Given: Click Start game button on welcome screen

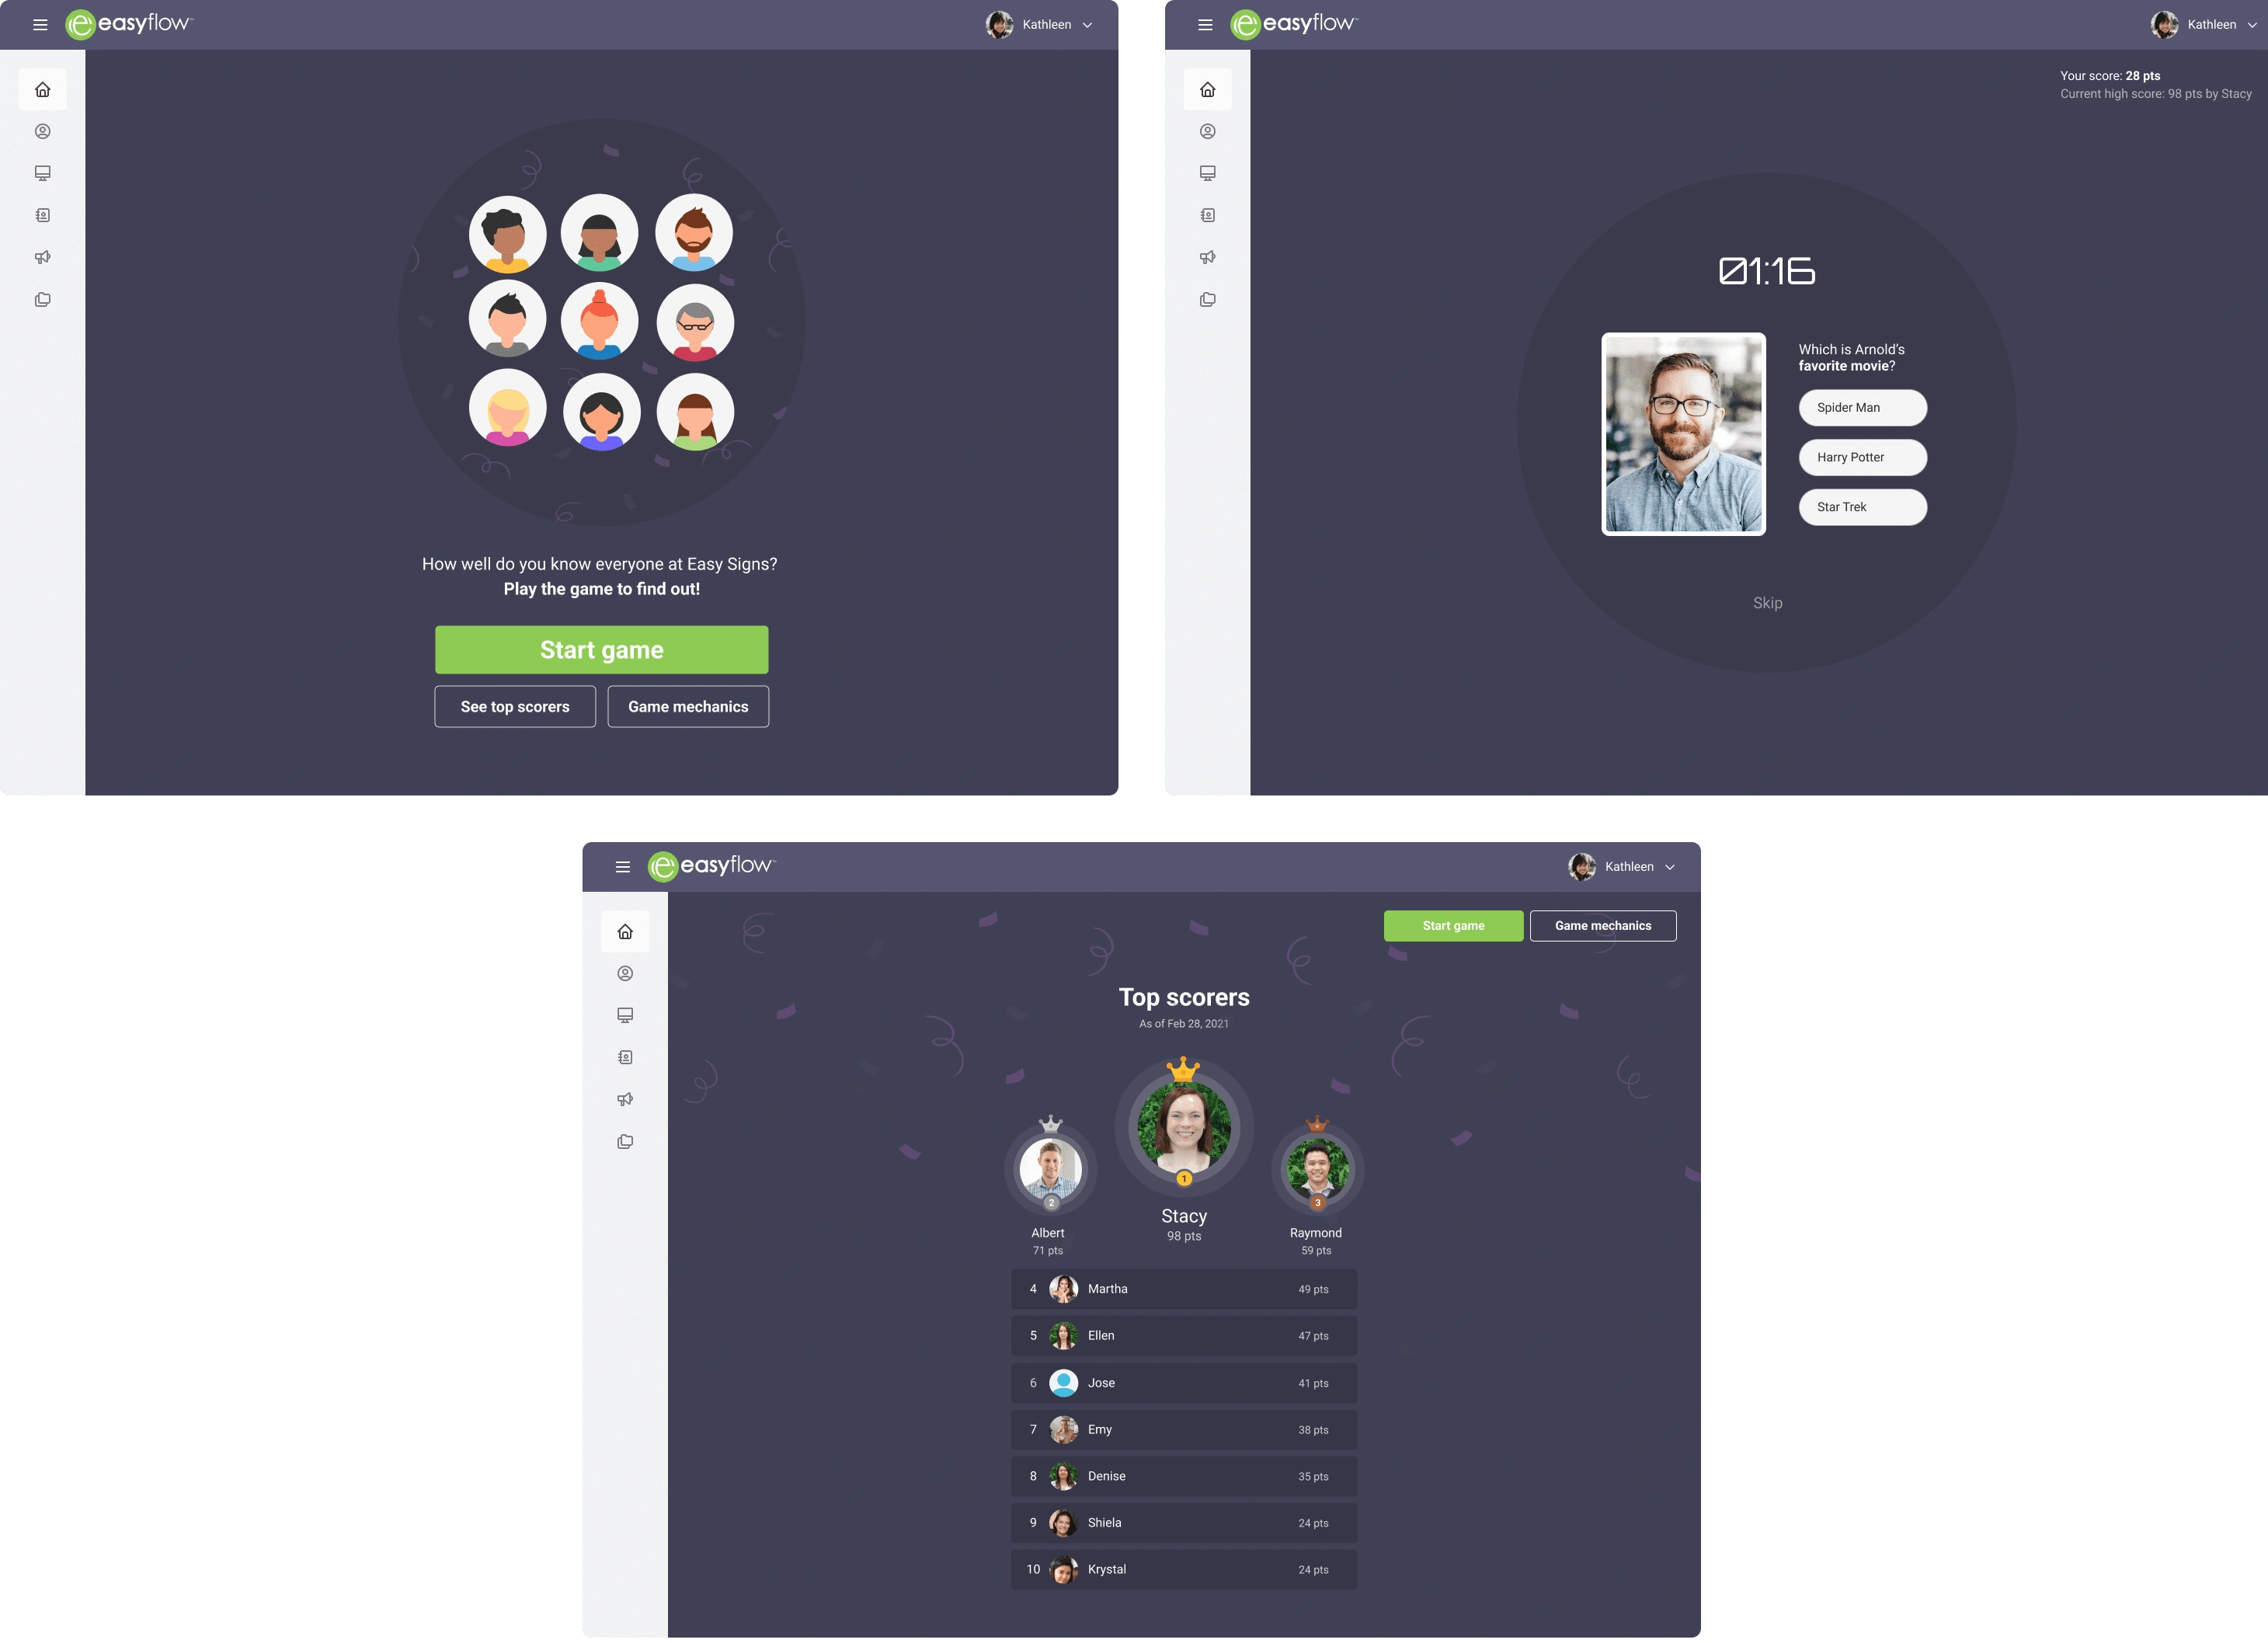Looking at the screenshot, I should pyautogui.click(x=600, y=649).
